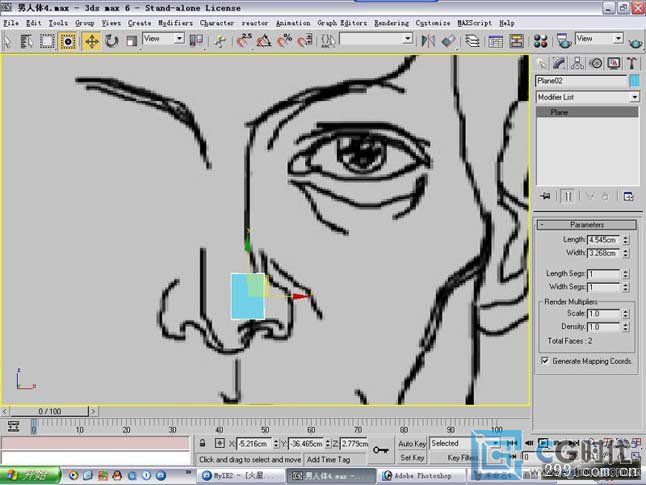
Task: Click the Width Segs value field
Action: click(x=604, y=287)
